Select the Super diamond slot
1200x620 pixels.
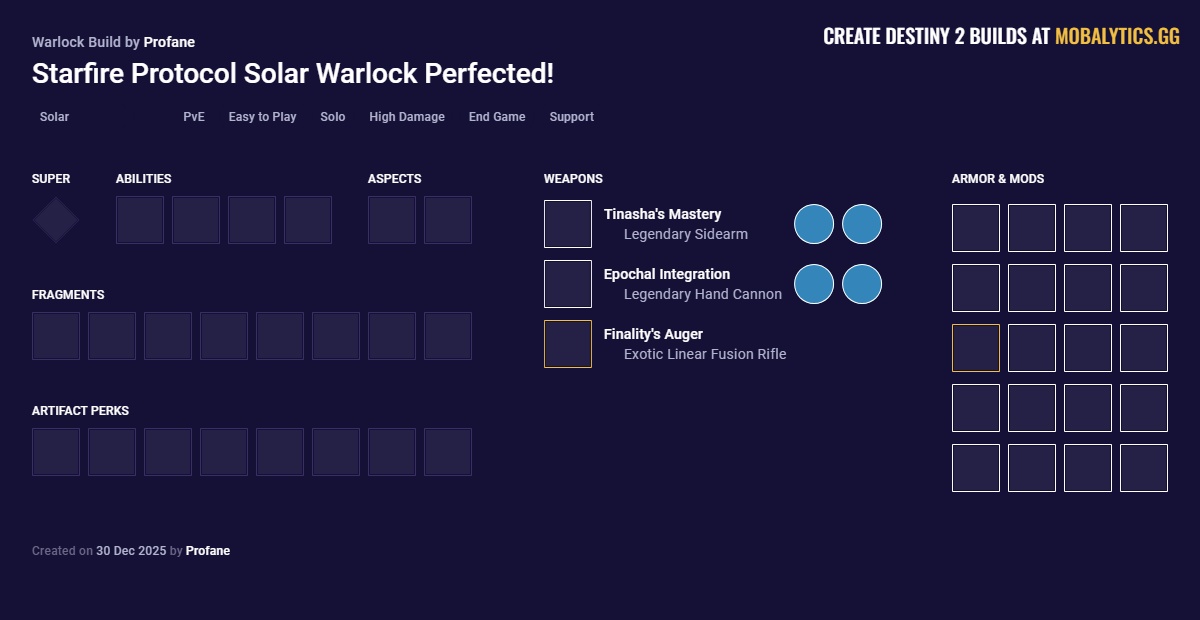coord(55,219)
